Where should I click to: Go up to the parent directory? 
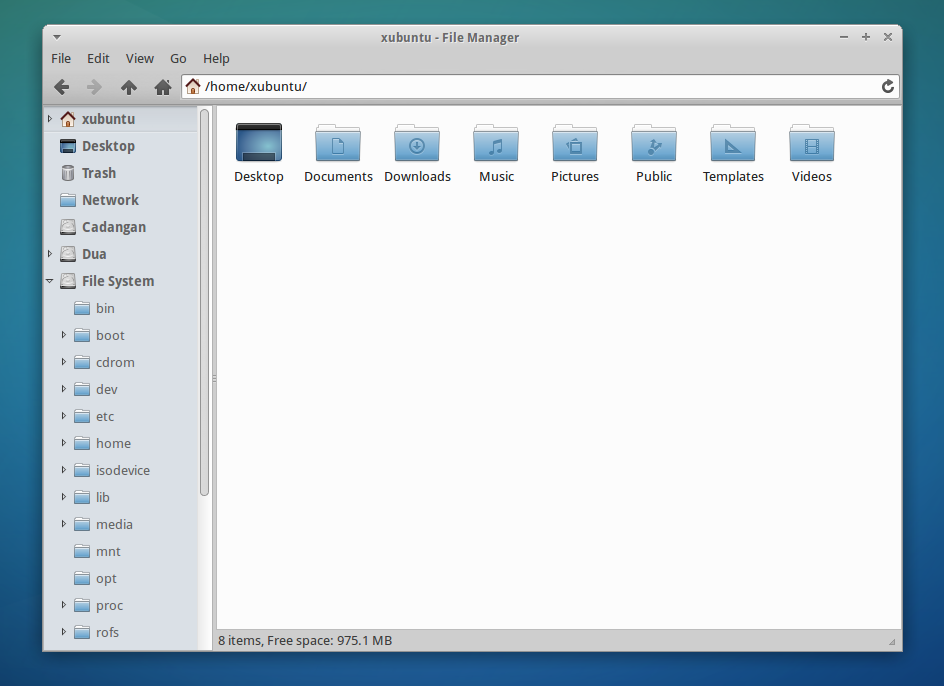(x=128, y=87)
